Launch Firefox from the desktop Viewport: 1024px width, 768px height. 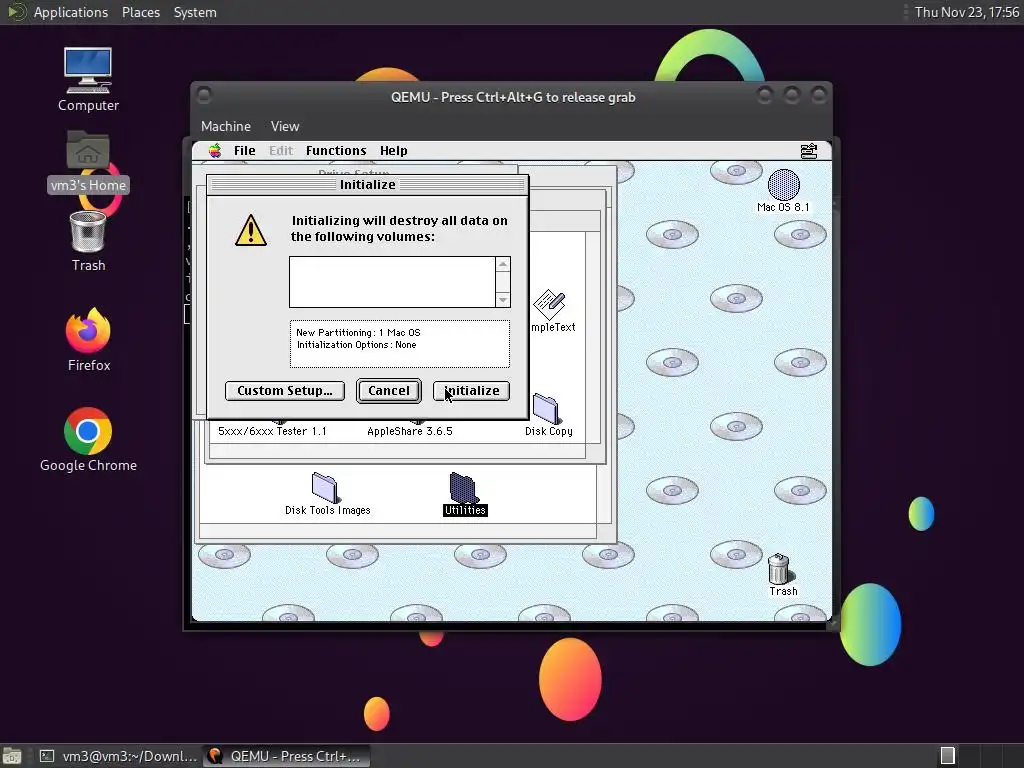(x=88, y=330)
